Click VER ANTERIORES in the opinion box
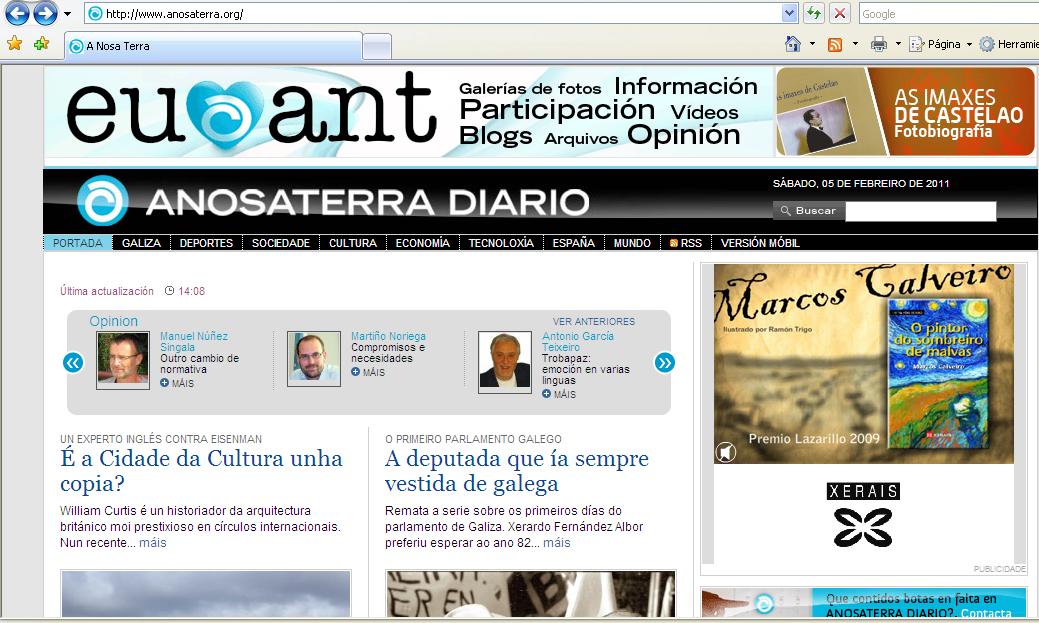The image size is (1039, 623). [x=594, y=321]
